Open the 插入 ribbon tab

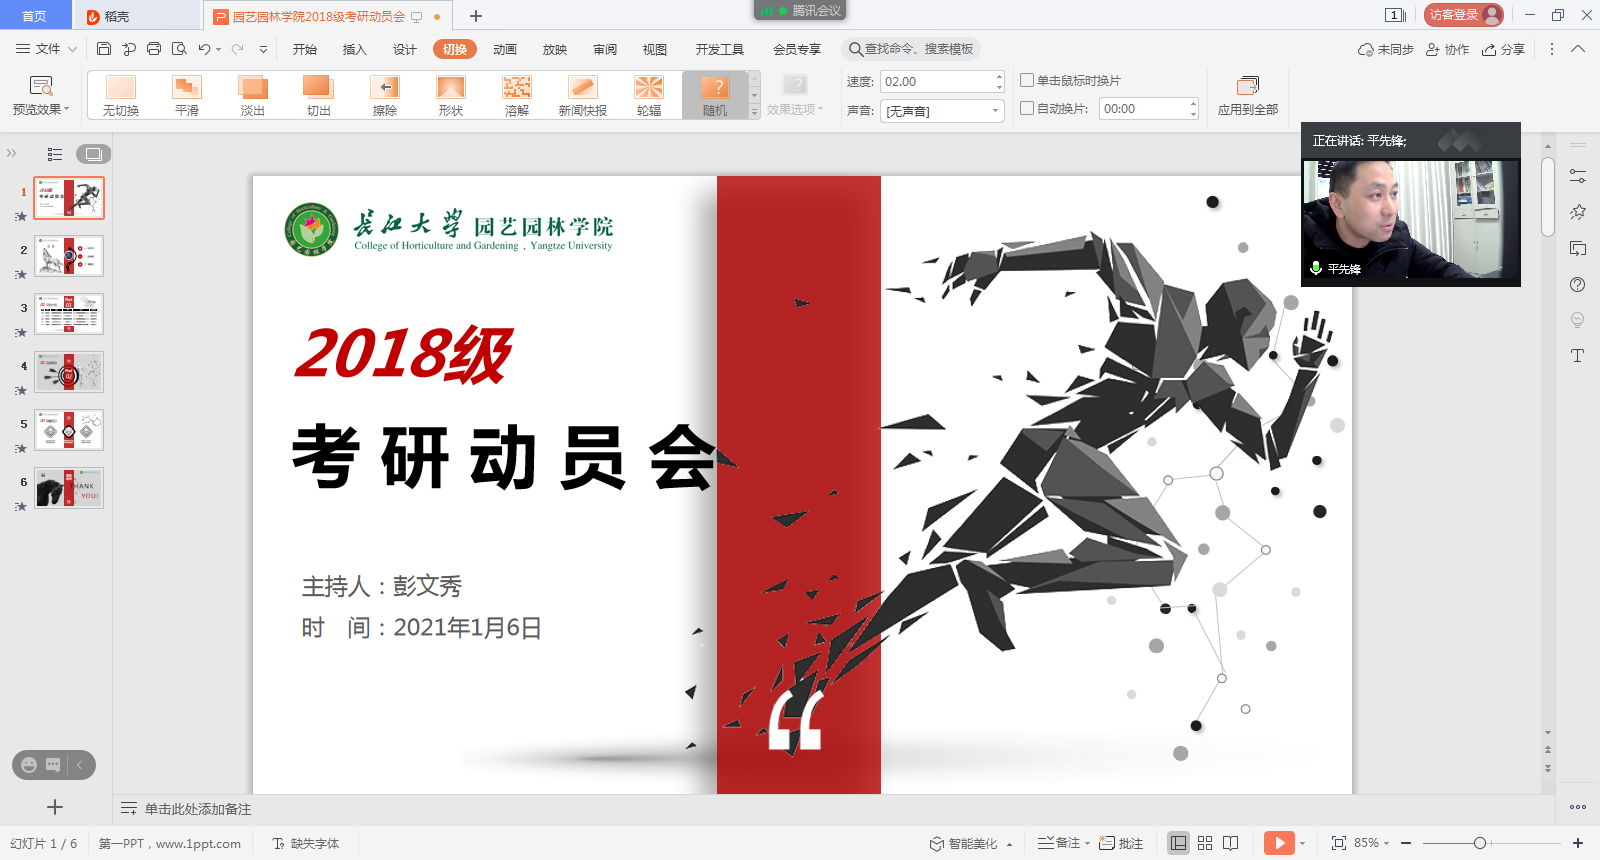(x=355, y=49)
